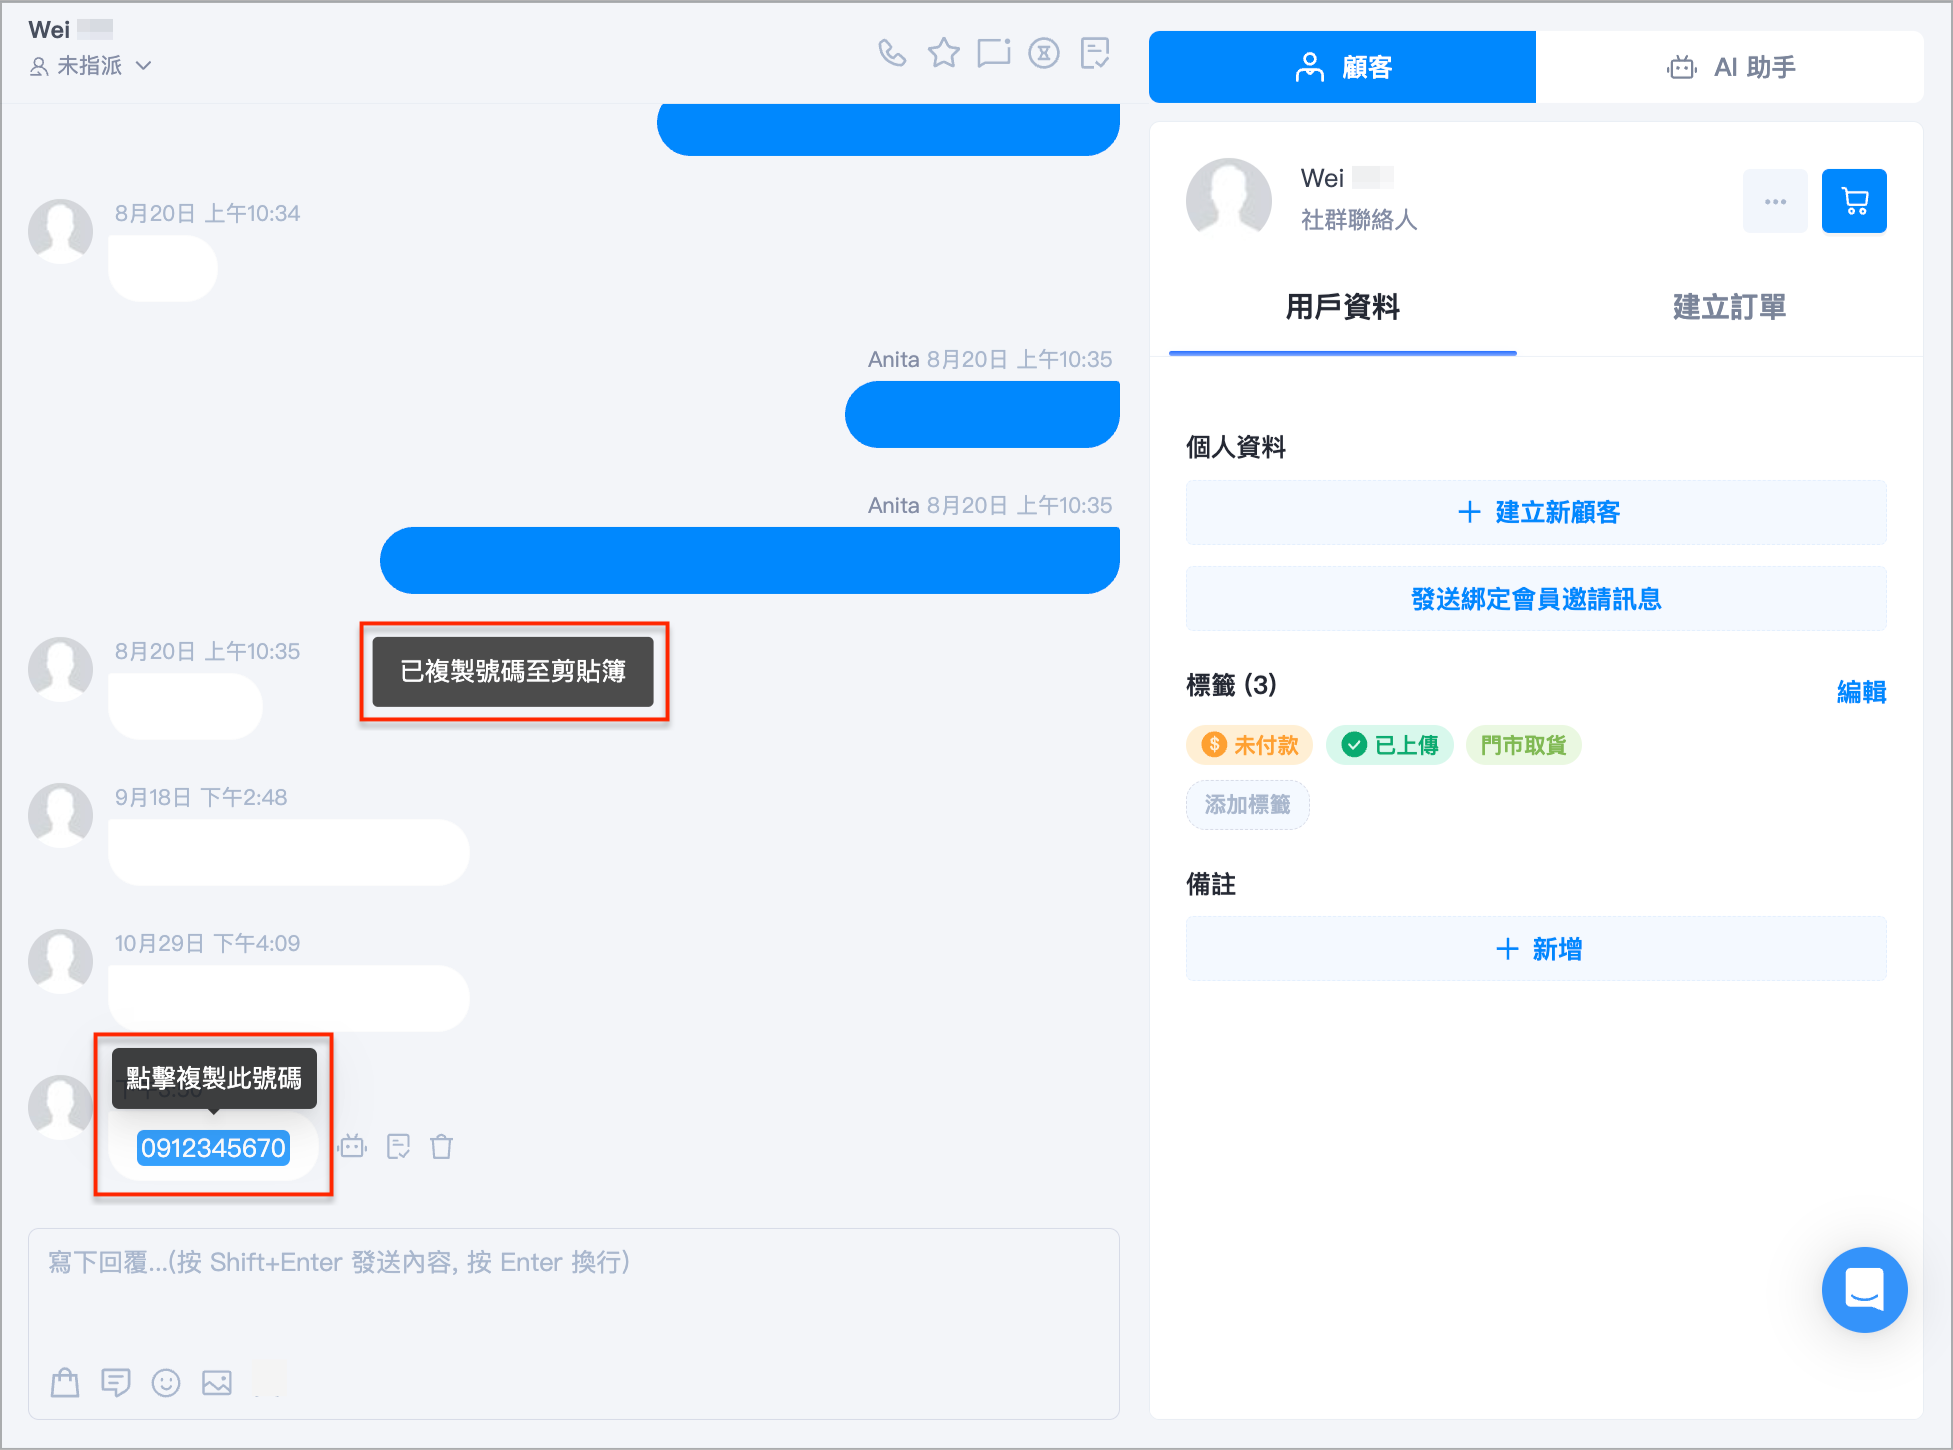Click 發送綁定會員邀請訊息 button
This screenshot has width=1953, height=1450.
click(1536, 599)
